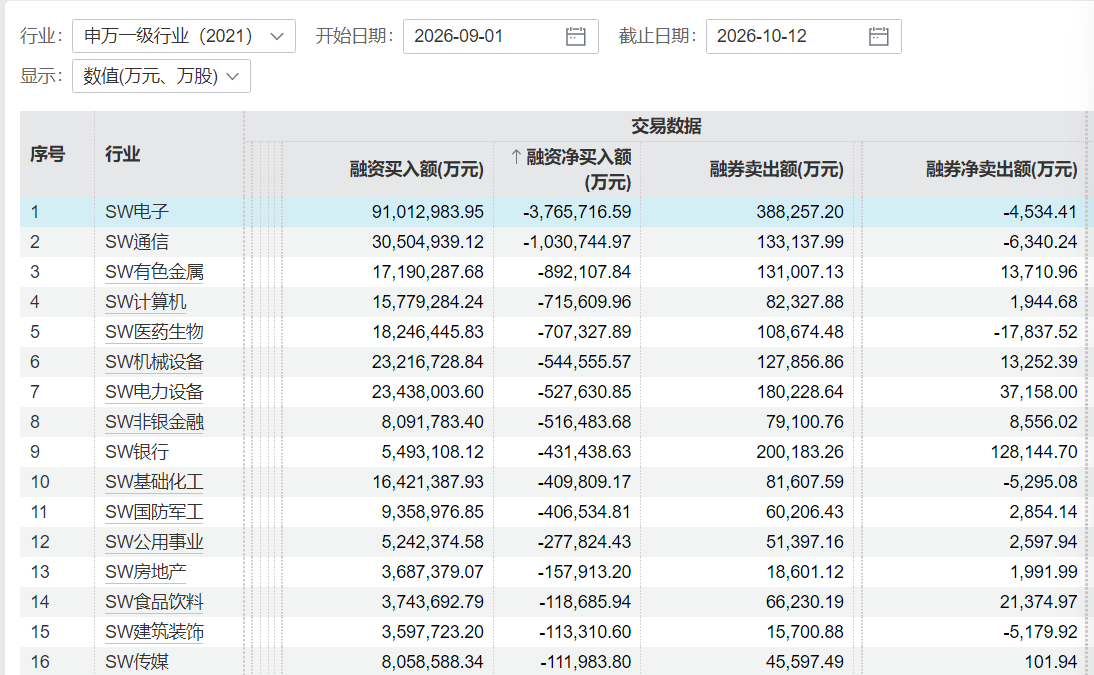Select cell value 37,158.00
This screenshot has width=1094, height=675.
(x=1039, y=392)
